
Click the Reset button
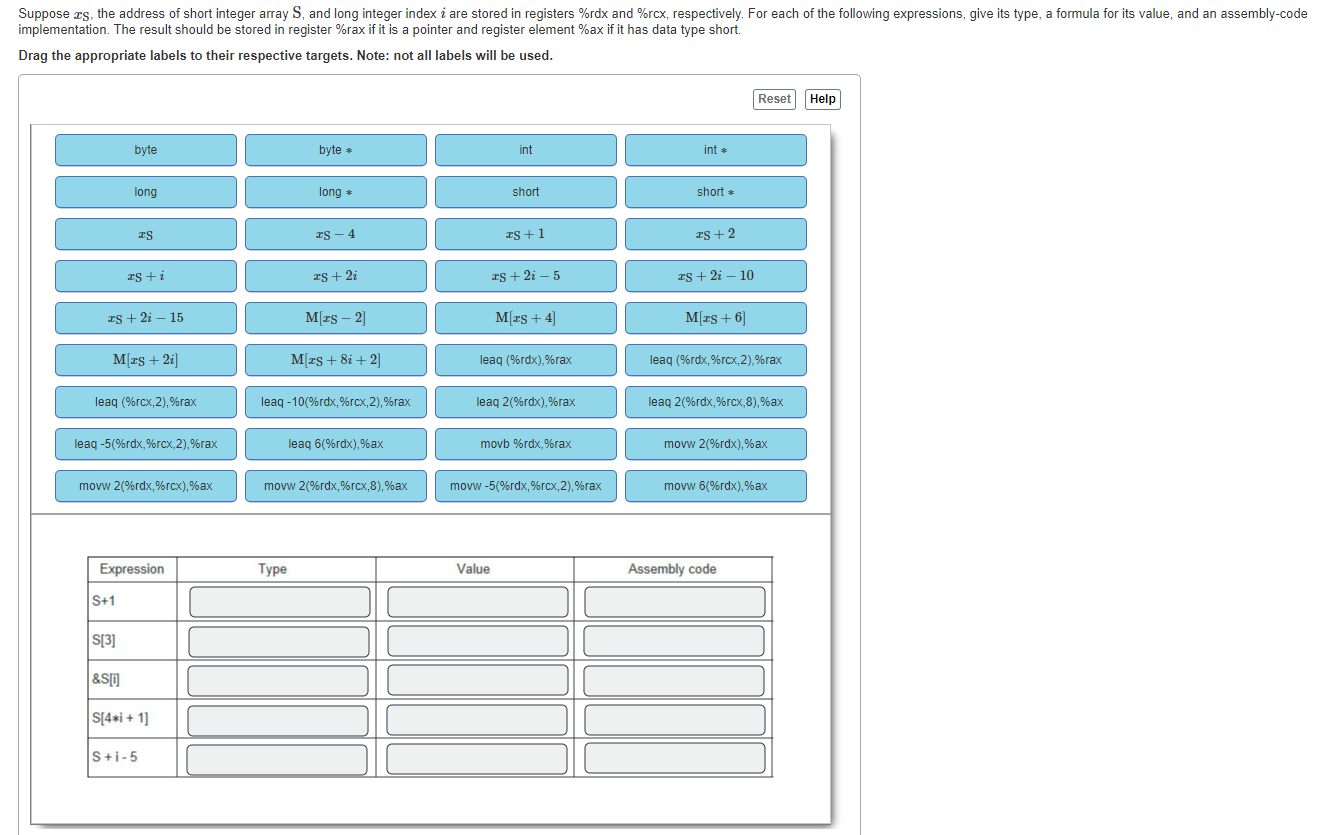774,99
